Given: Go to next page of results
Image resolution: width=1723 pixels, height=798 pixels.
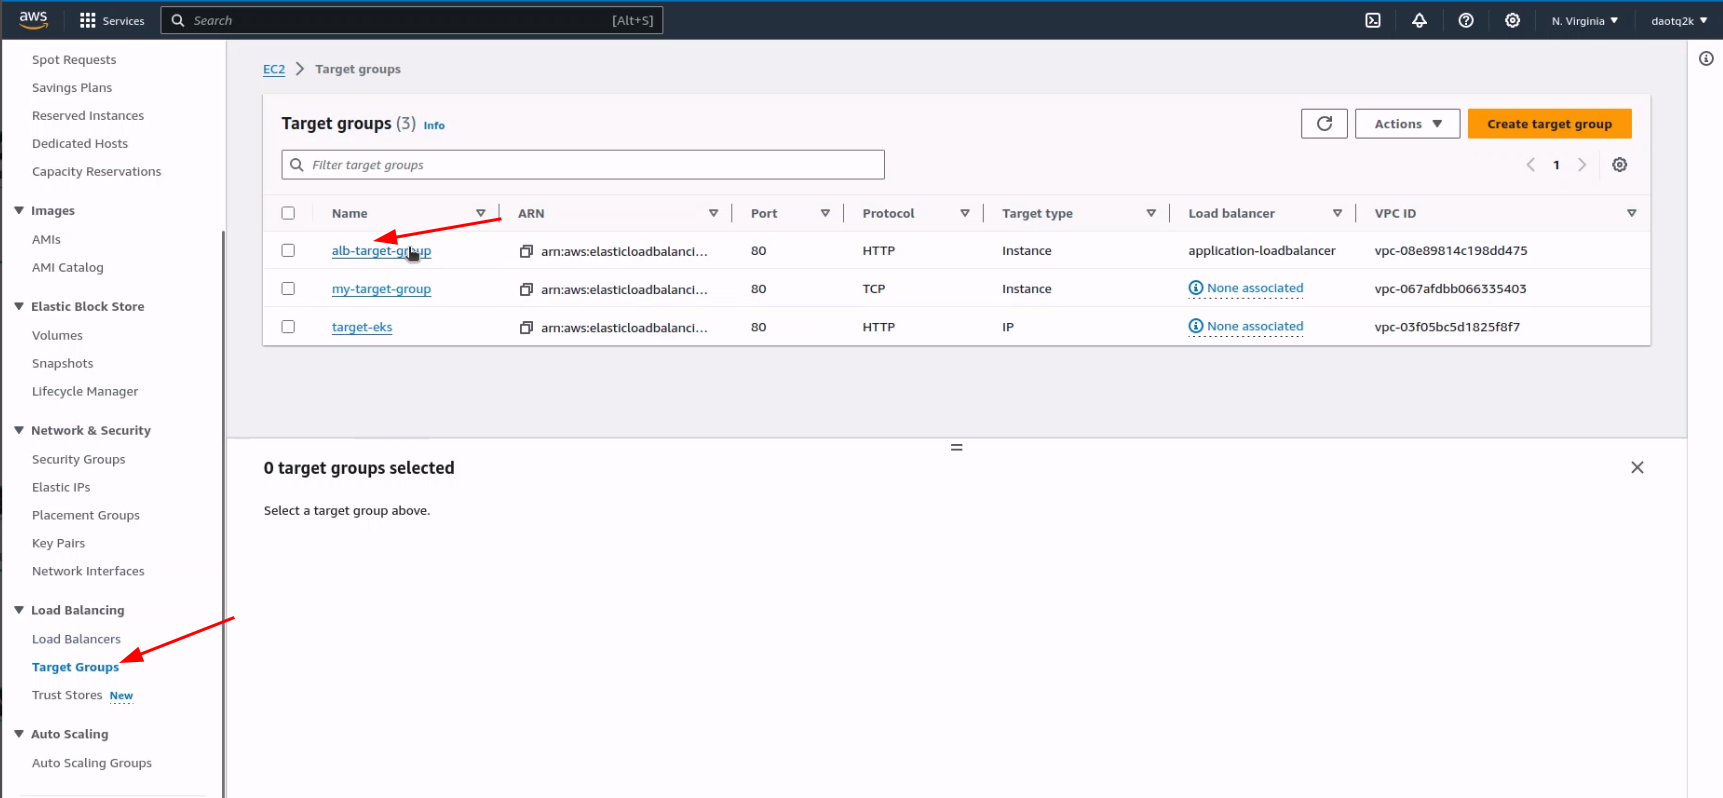Looking at the screenshot, I should [1582, 165].
